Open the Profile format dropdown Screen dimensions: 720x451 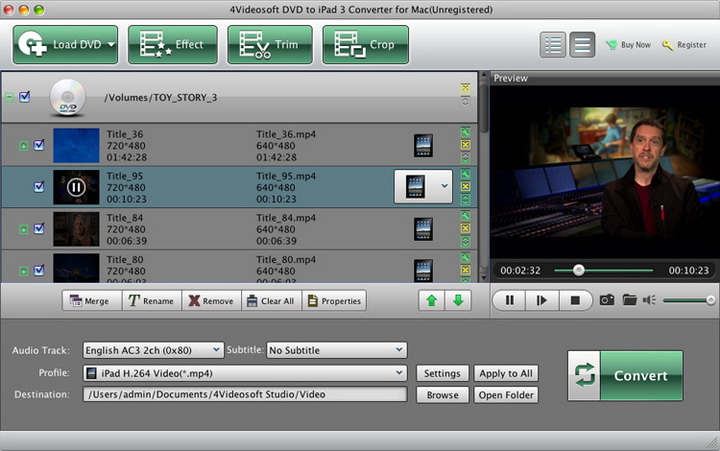pyautogui.click(x=245, y=373)
